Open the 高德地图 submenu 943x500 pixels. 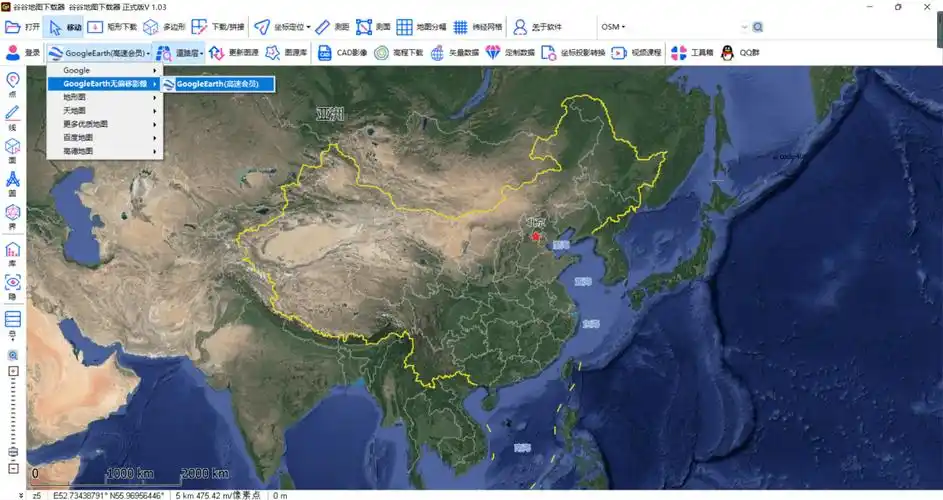click(104, 151)
